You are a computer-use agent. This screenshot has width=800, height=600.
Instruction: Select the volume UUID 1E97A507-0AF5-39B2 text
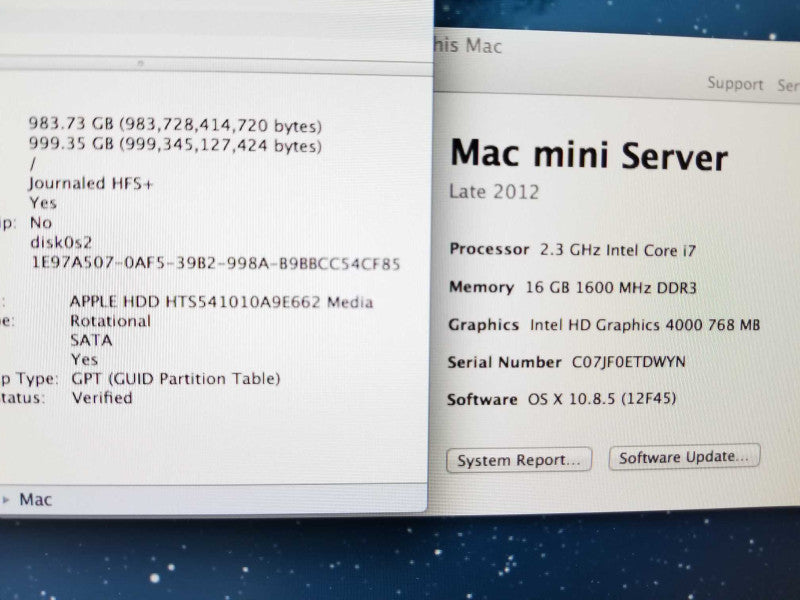(216, 263)
